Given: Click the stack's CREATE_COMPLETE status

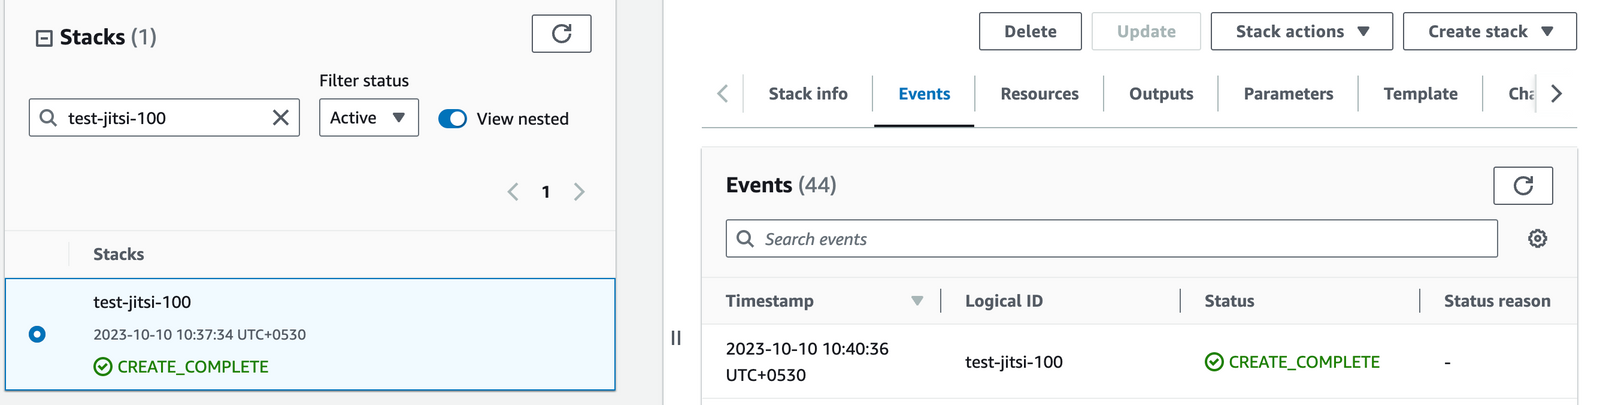Looking at the screenshot, I should (181, 367).
